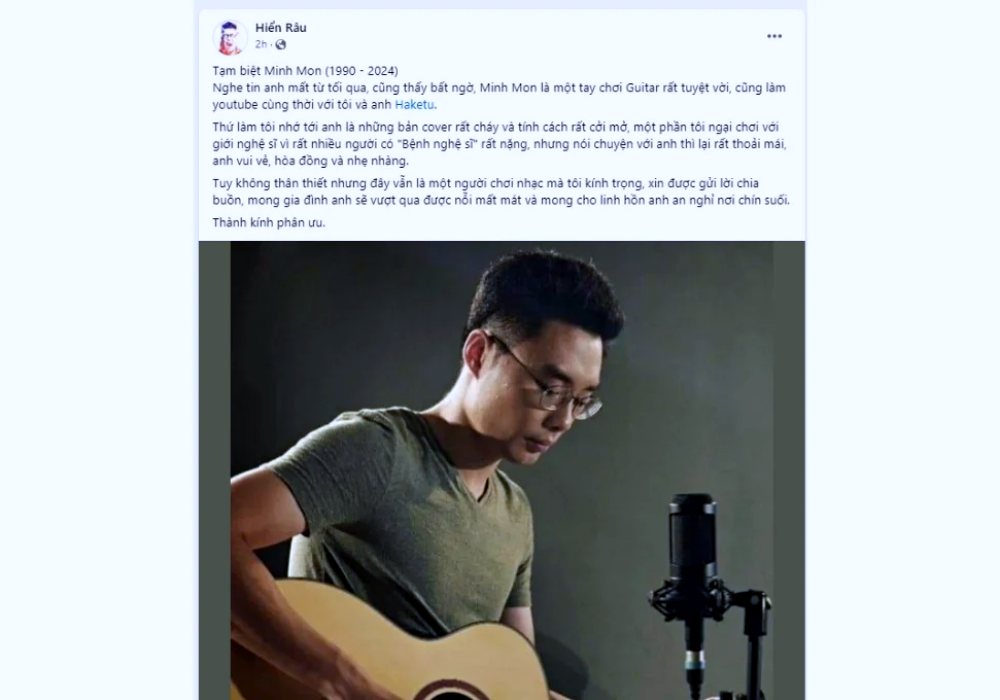
Task: Click the paragraph starting 'Nghe tin anh mất'
Action: (x=499, y=96)
